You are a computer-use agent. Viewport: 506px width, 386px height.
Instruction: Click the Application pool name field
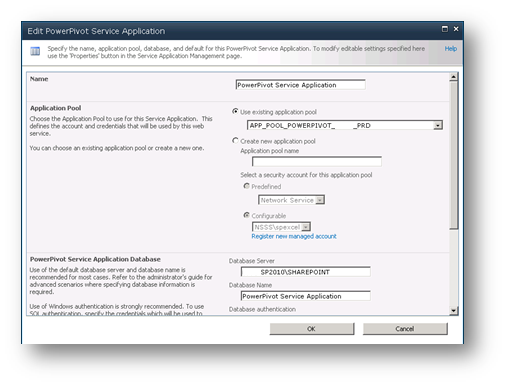click(317, 162)
